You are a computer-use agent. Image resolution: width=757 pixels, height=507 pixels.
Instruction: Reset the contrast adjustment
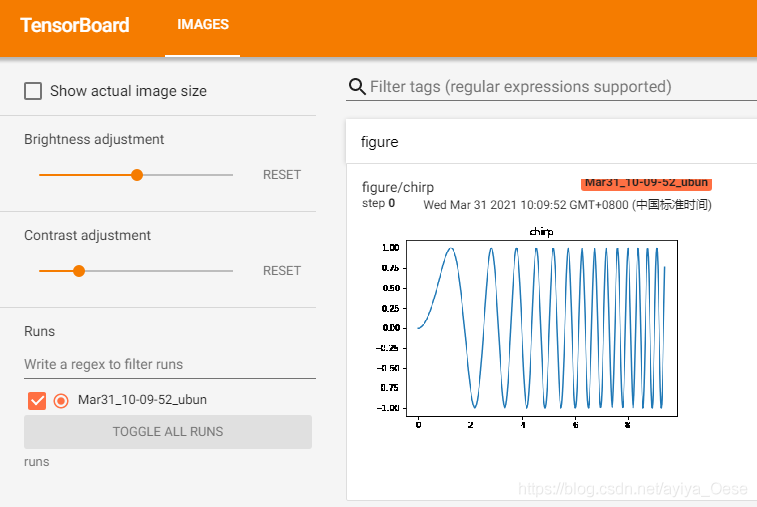pos(281,270)
